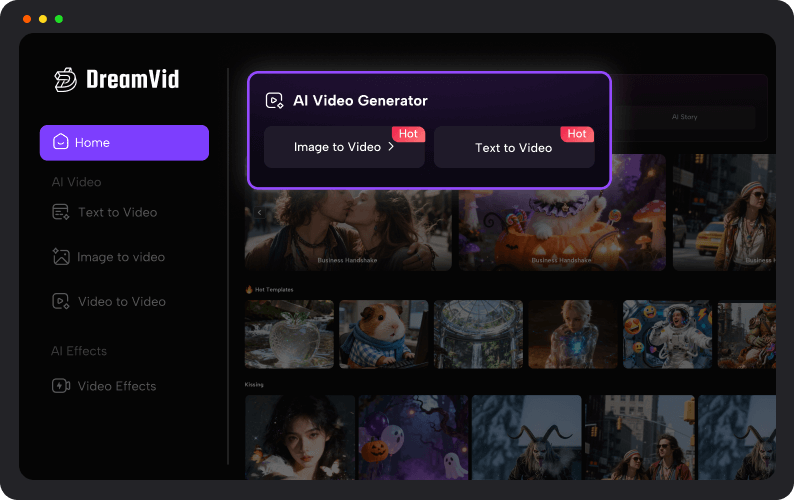Click the dimmed AI Story button
The height and width of the screenshot is (500, 794).
click(x=684, y=117)
